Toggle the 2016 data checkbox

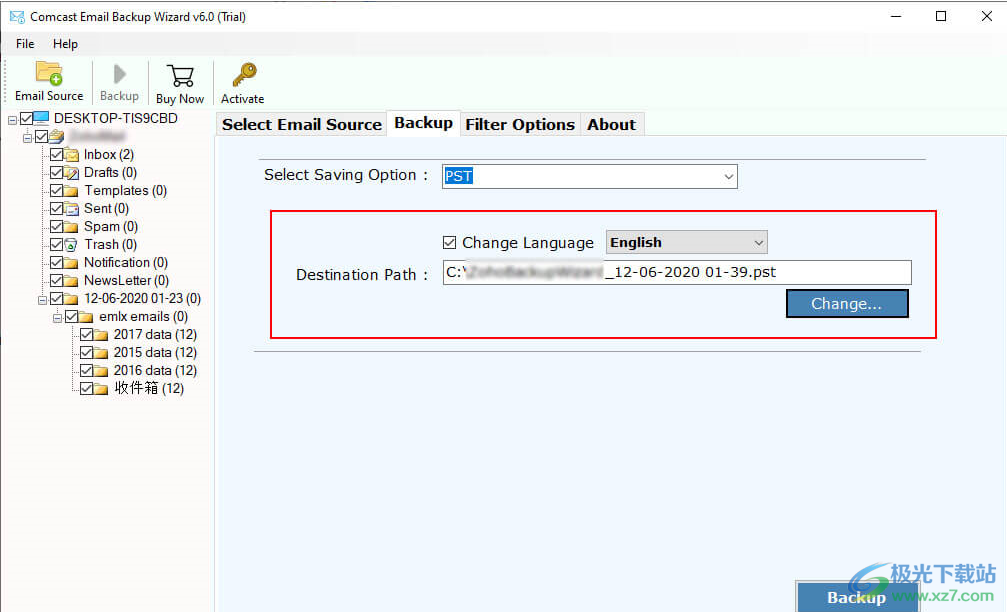click(87, 371)
